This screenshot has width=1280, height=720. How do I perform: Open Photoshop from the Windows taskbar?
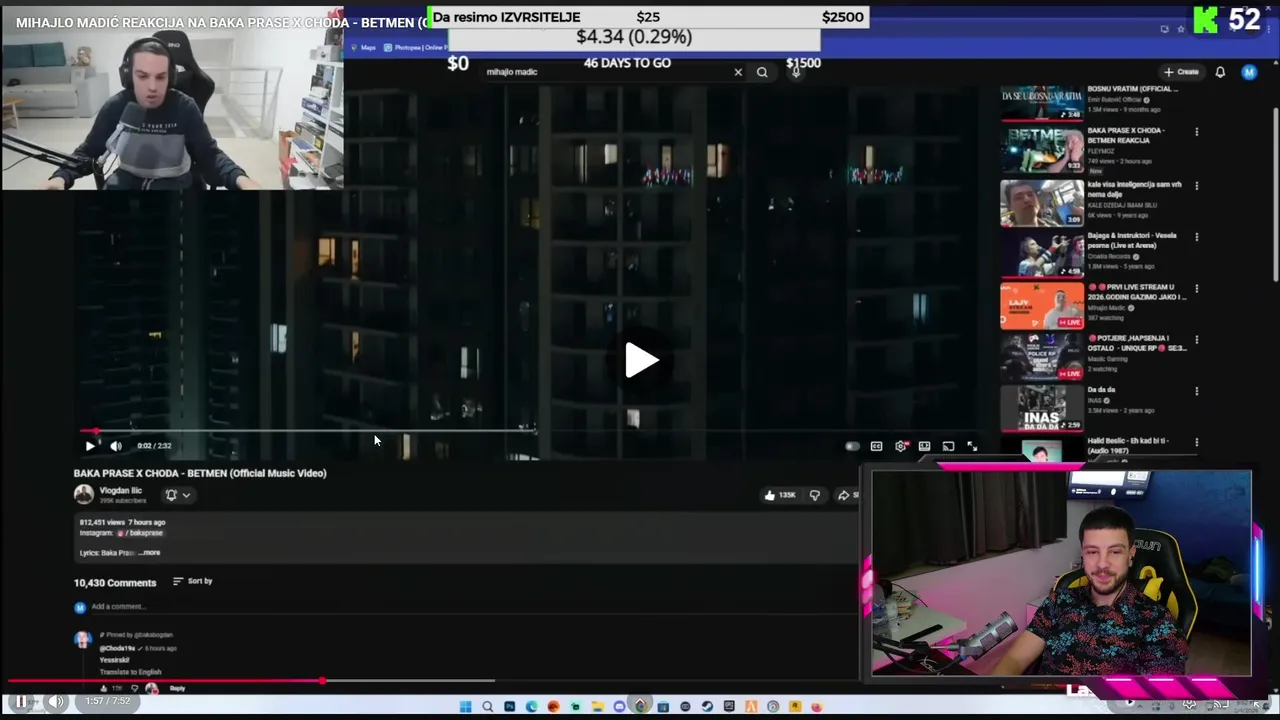(509, 707)
